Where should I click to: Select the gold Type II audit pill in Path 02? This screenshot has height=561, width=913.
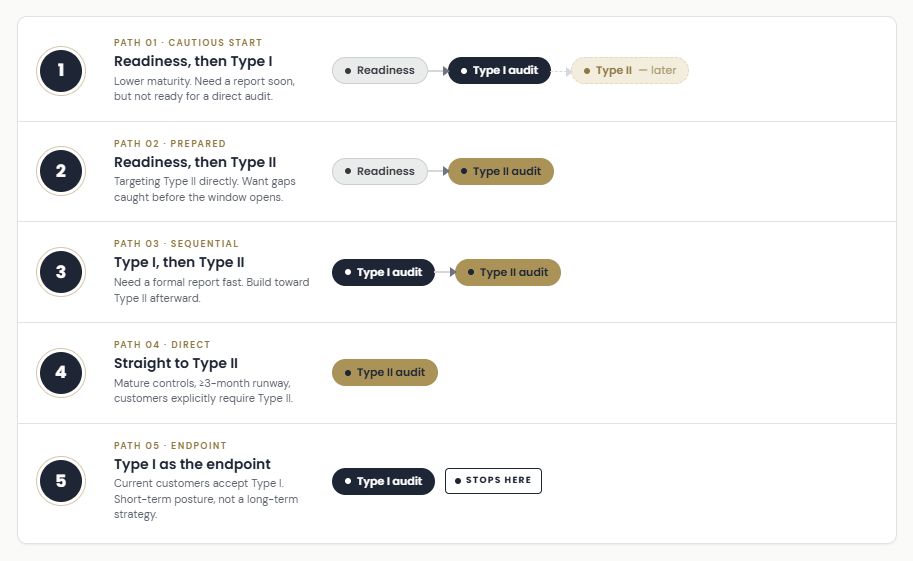(x=501, y=171)
